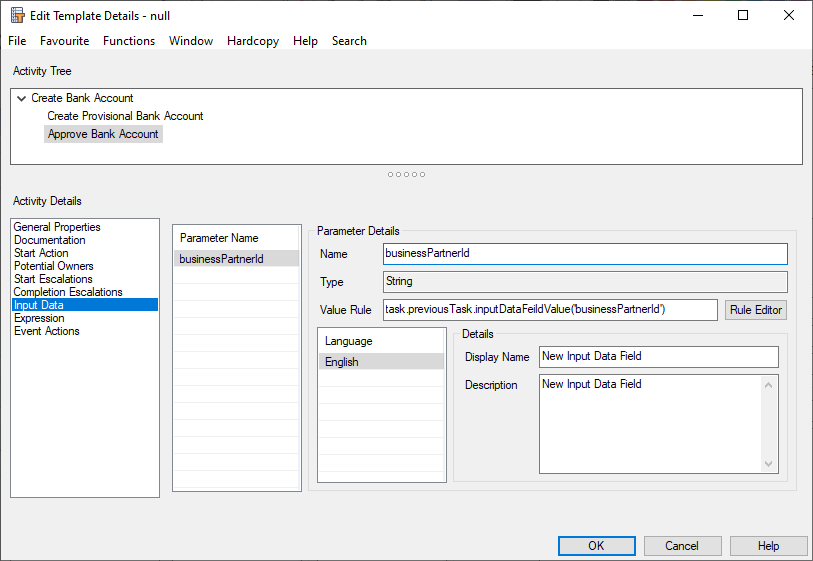Select Create Provisional Bank Account activity
This screenshot has width=813, height=561.
pos(125,116)
